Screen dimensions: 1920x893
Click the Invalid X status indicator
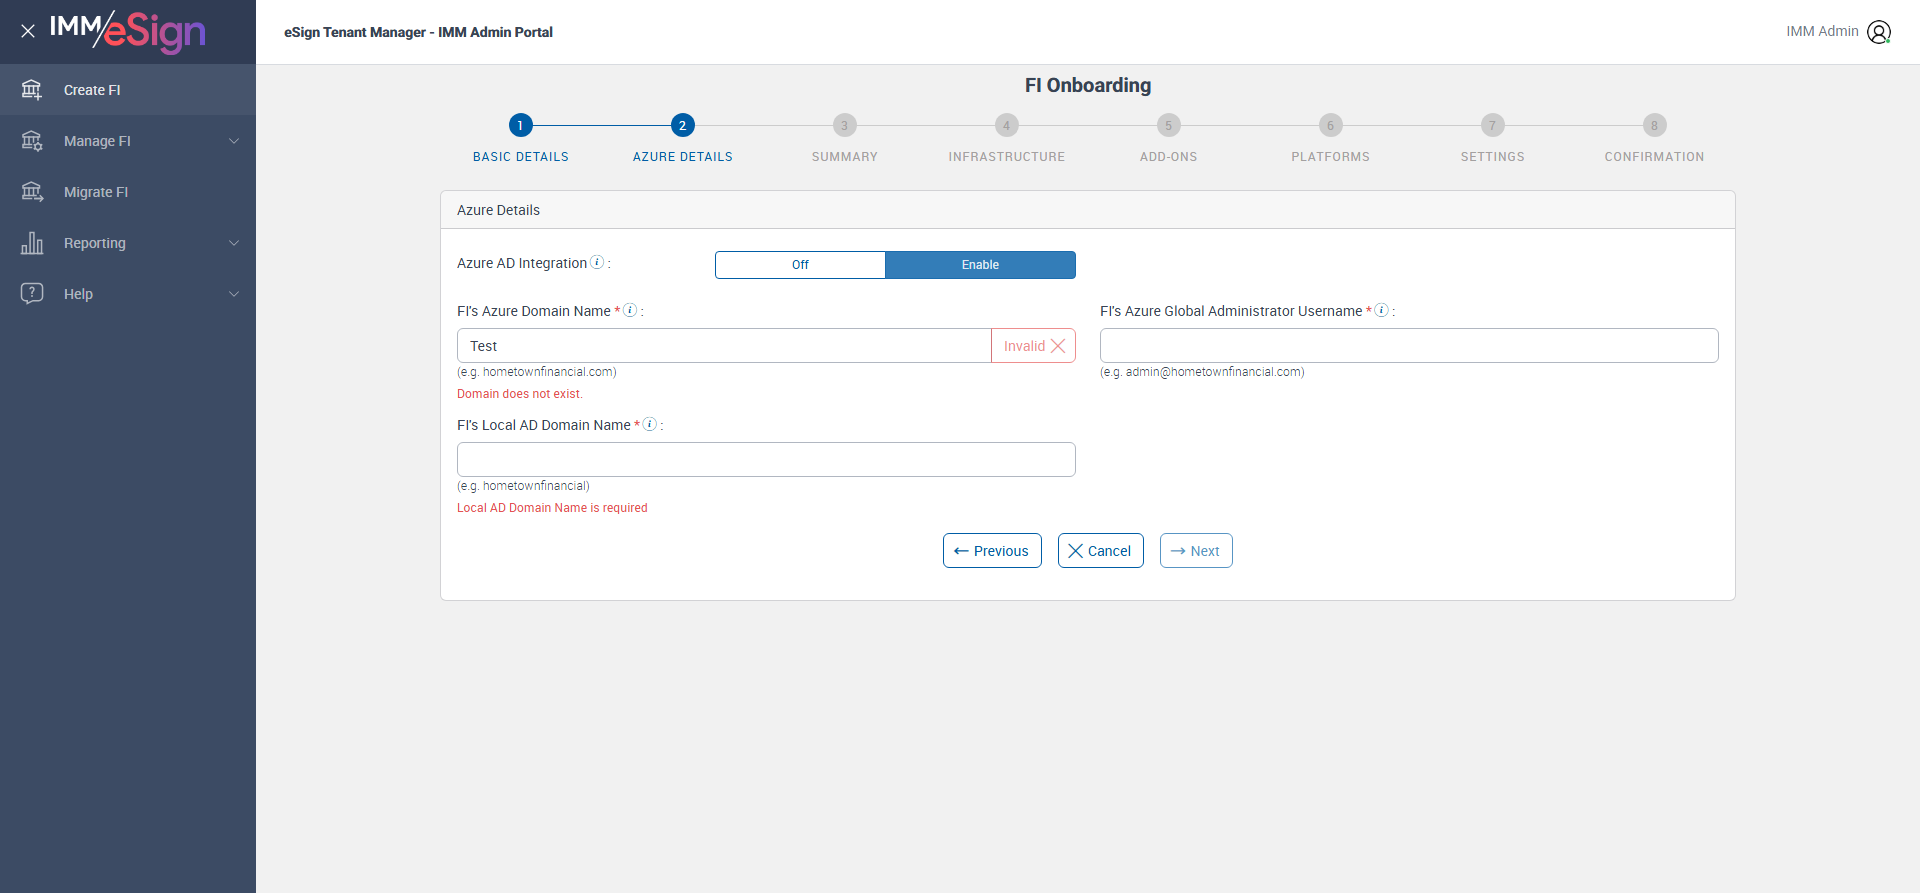tap(1034, 346)
